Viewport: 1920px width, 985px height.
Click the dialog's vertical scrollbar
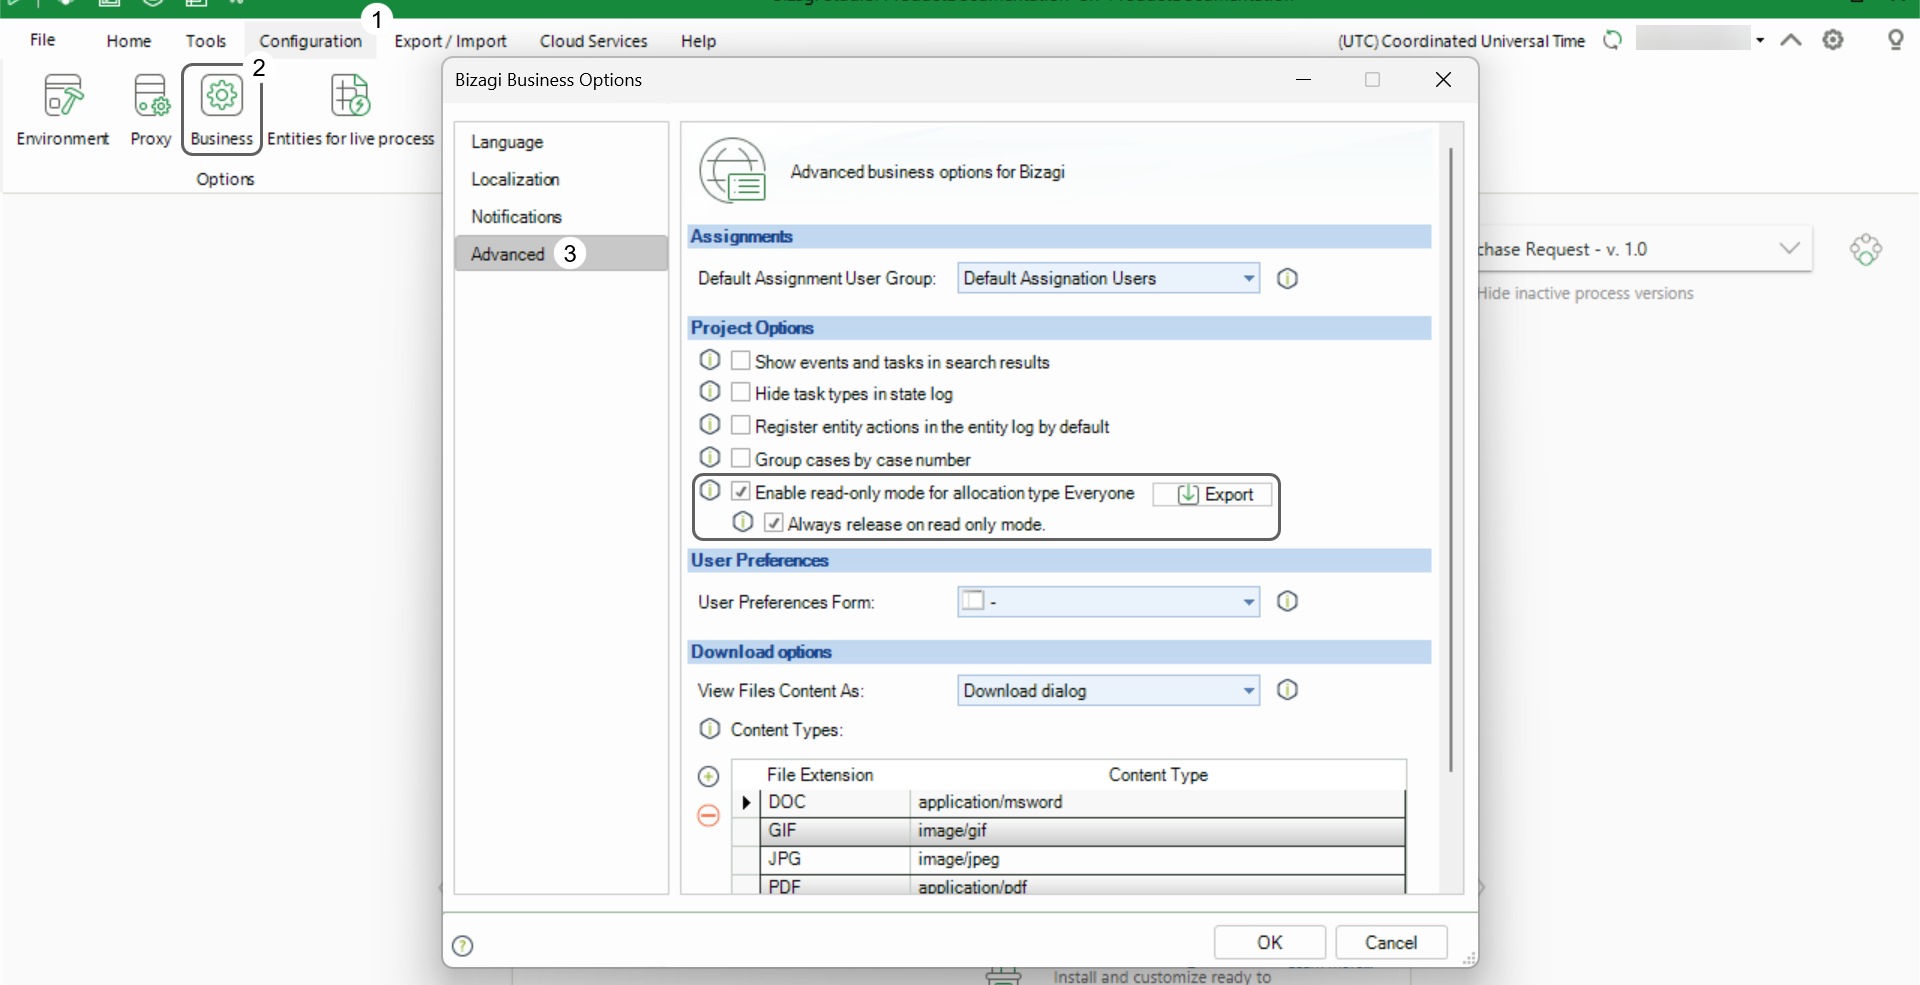pyautogui.click(x=1451, y=460)
